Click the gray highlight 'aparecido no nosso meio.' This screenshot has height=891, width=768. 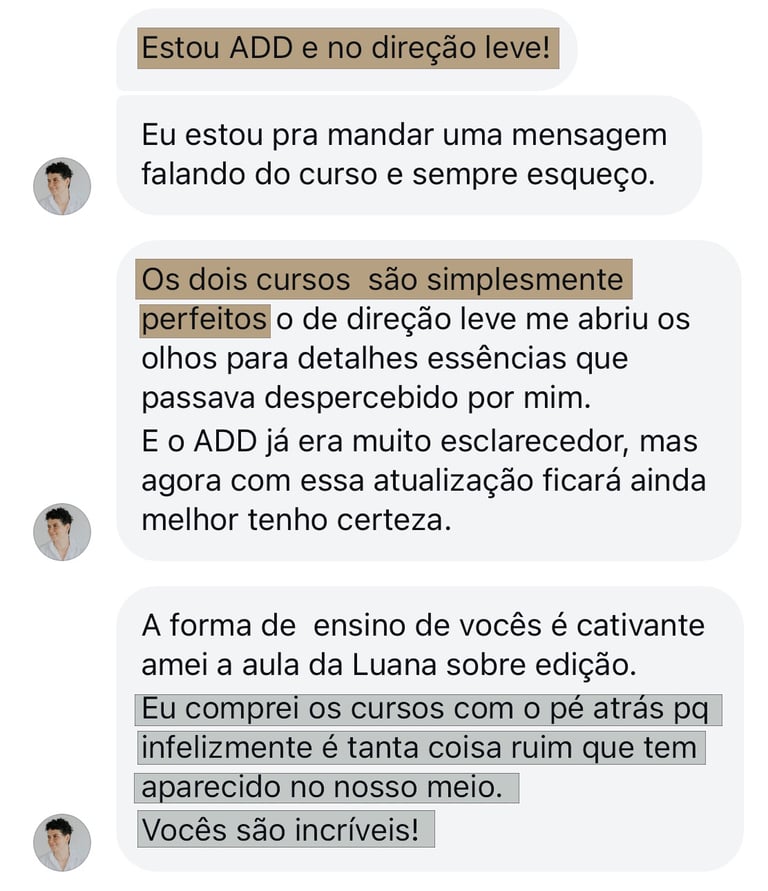(x=327, y=788)
